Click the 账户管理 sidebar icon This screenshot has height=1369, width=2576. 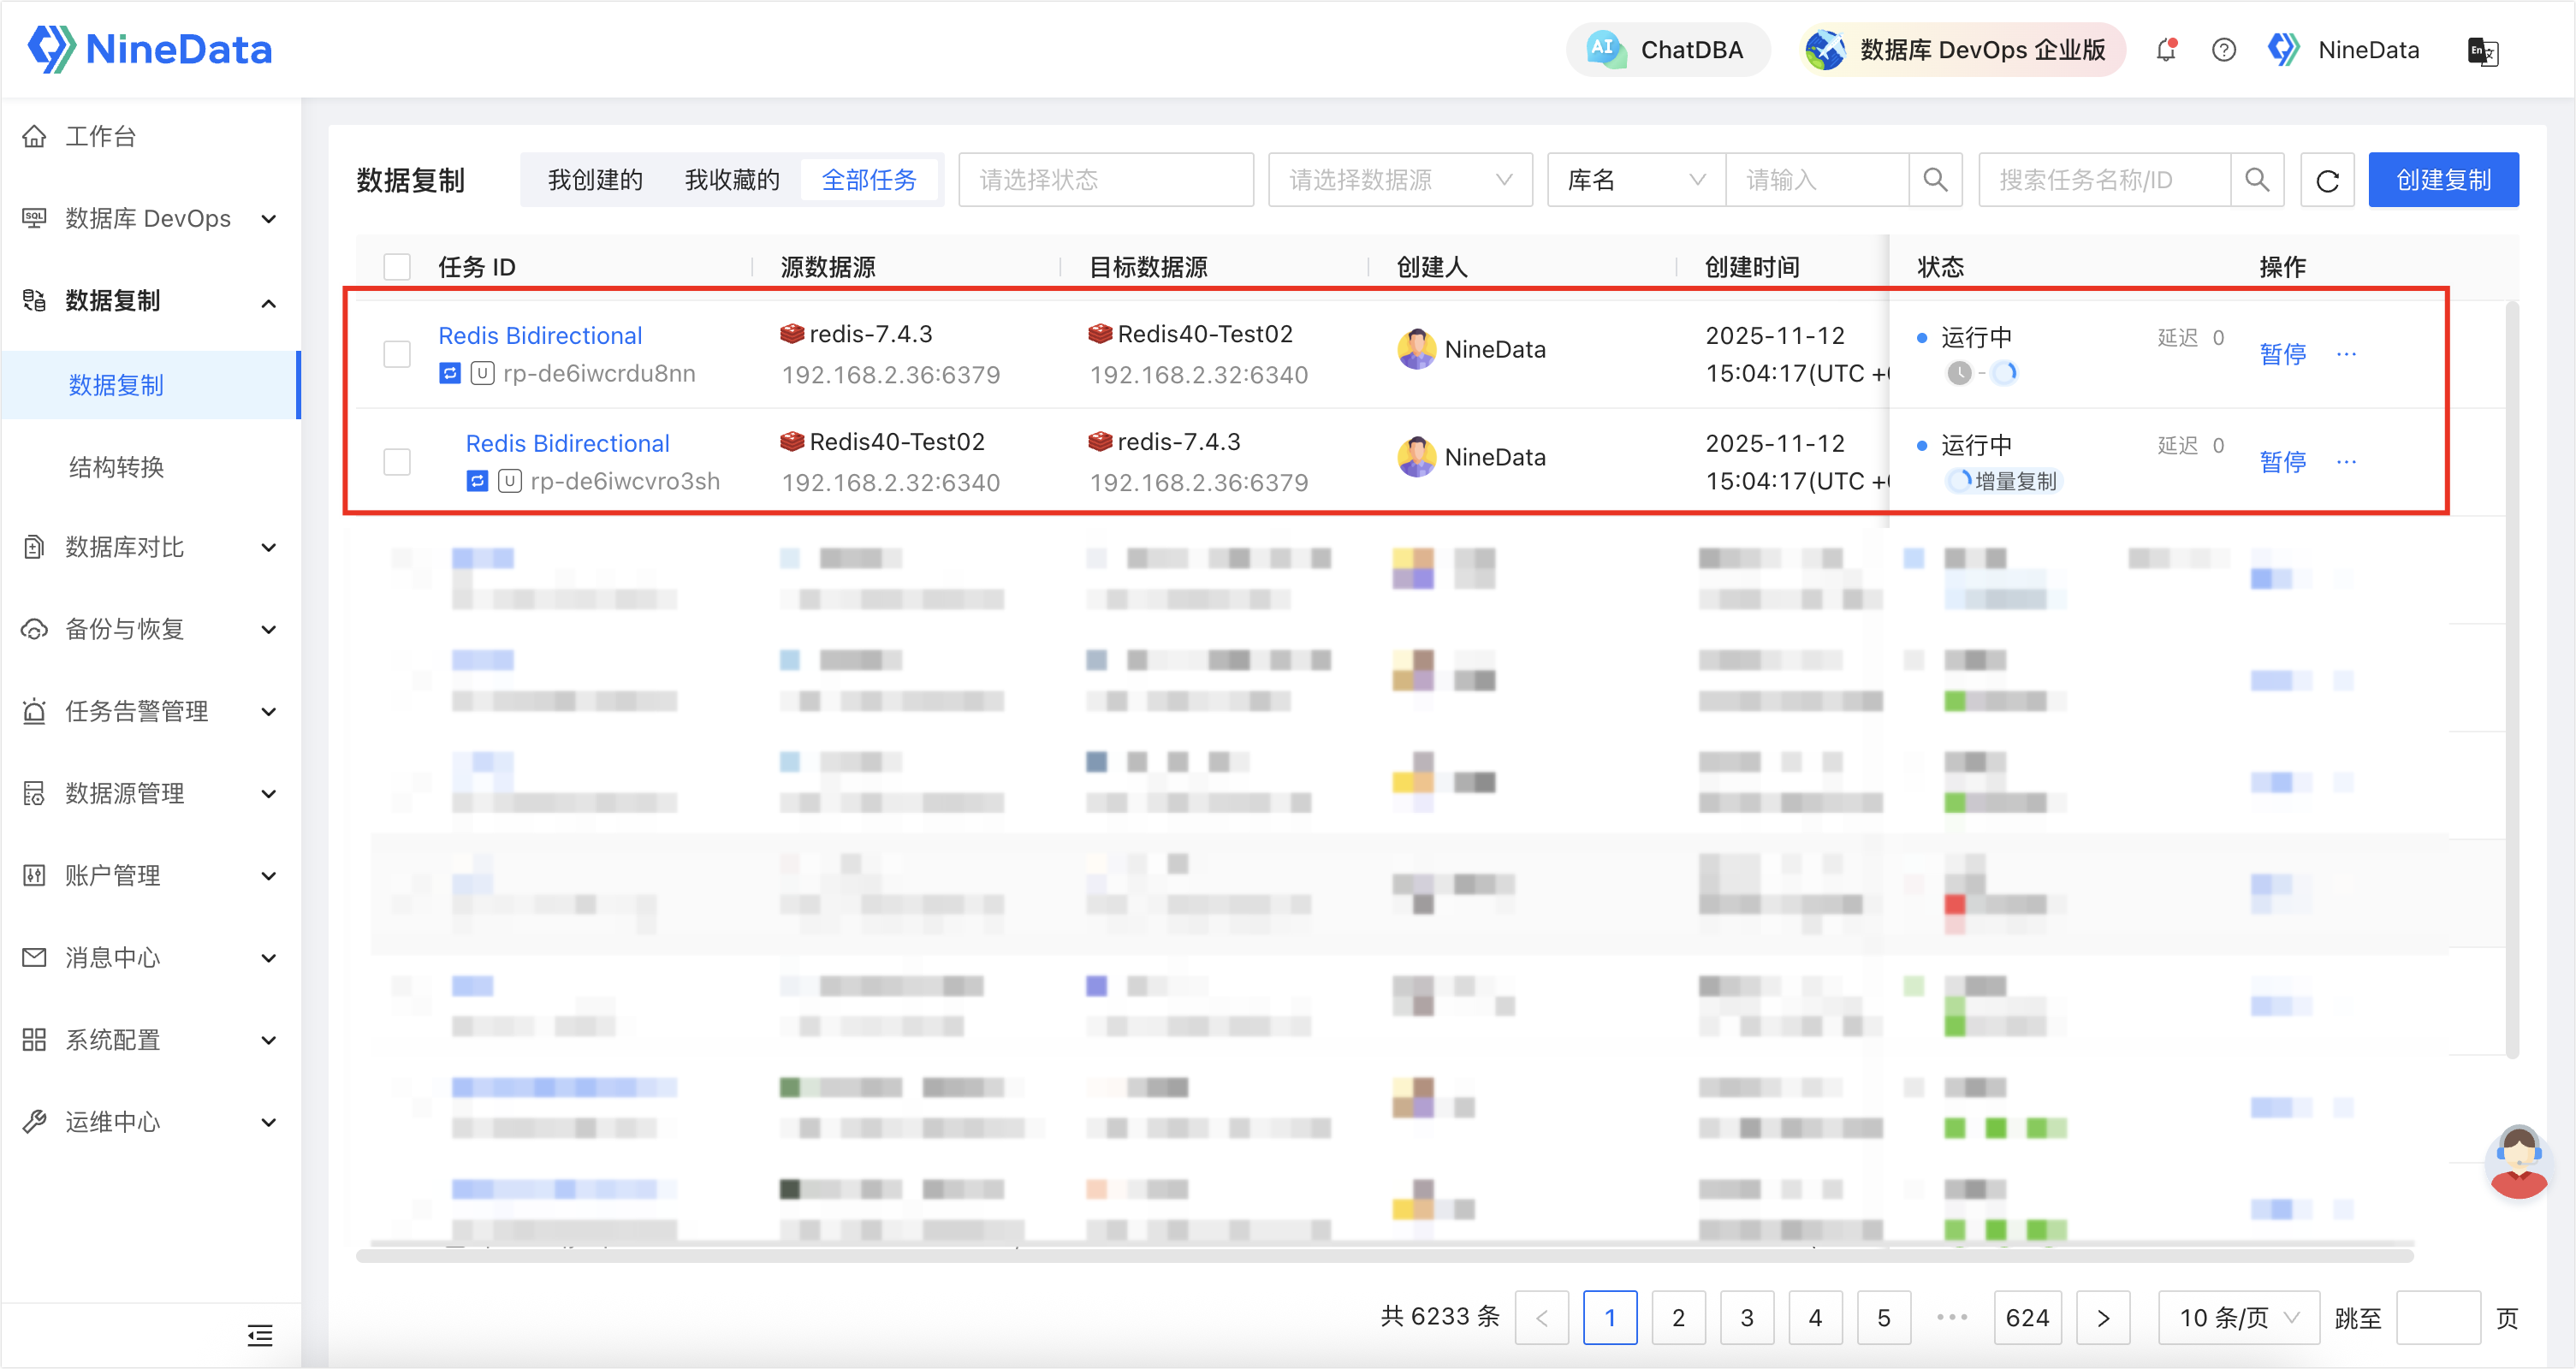(x=34, y=876)
